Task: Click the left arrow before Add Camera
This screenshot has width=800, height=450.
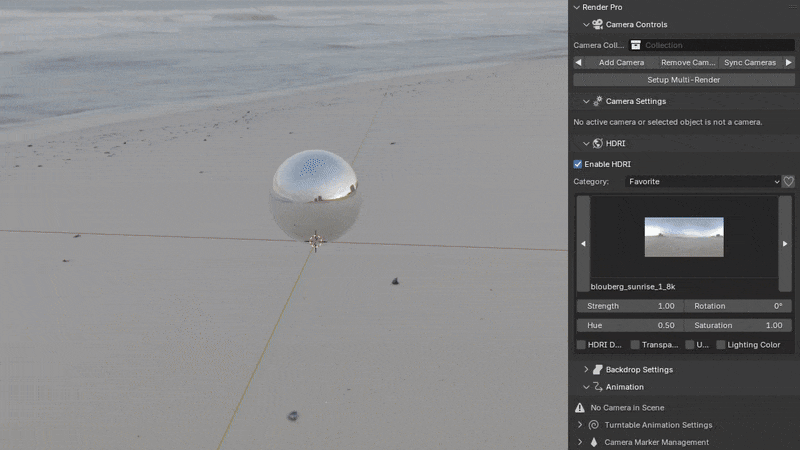Action: [x=578, y=62]
